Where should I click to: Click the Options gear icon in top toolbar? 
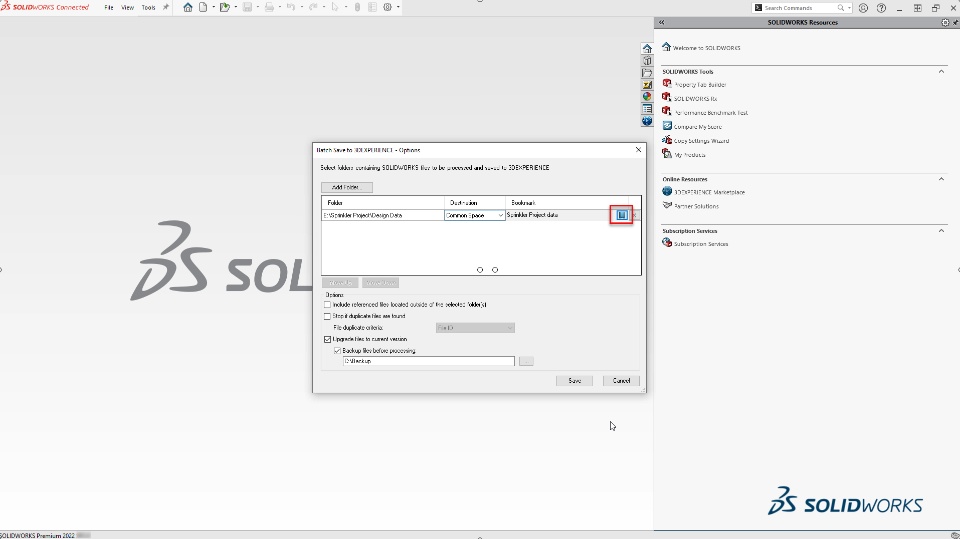coord(388,7)
